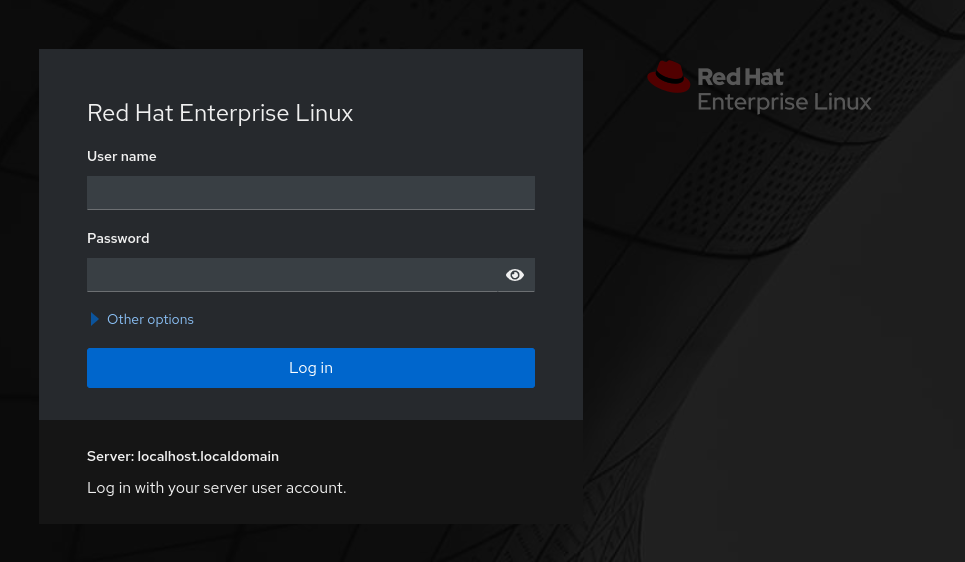Viewport: 965px width, 562px height.
Task: Click the User name field label
Action: click(122, 156)
